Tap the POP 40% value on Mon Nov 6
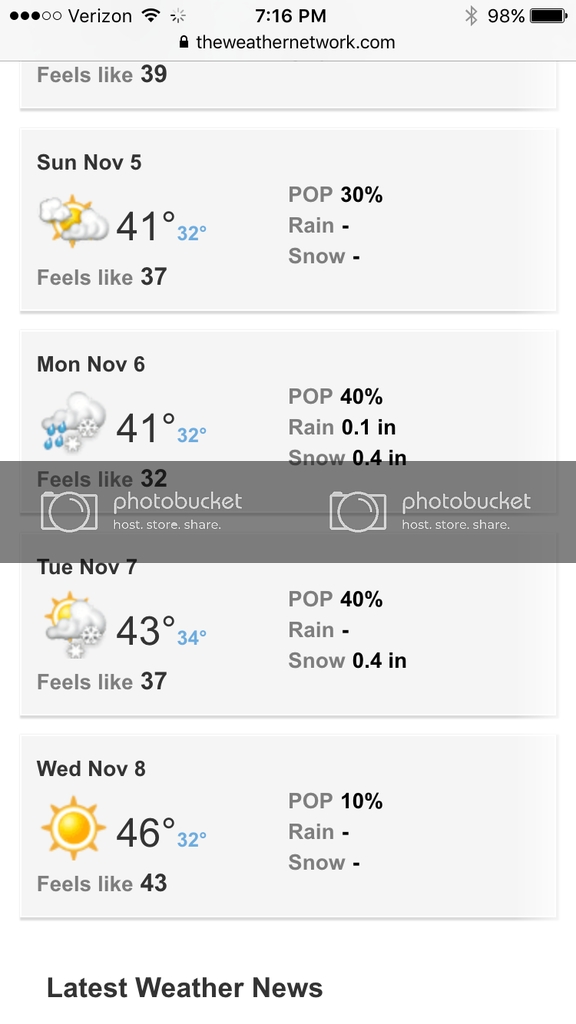The height and width of the screenshot is (1024, 576). [x=336, y=396]
